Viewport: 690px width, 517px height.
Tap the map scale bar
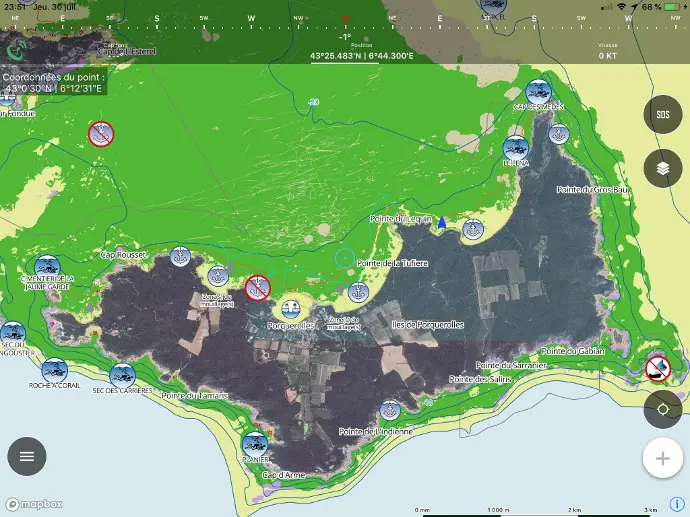point(537,512)
